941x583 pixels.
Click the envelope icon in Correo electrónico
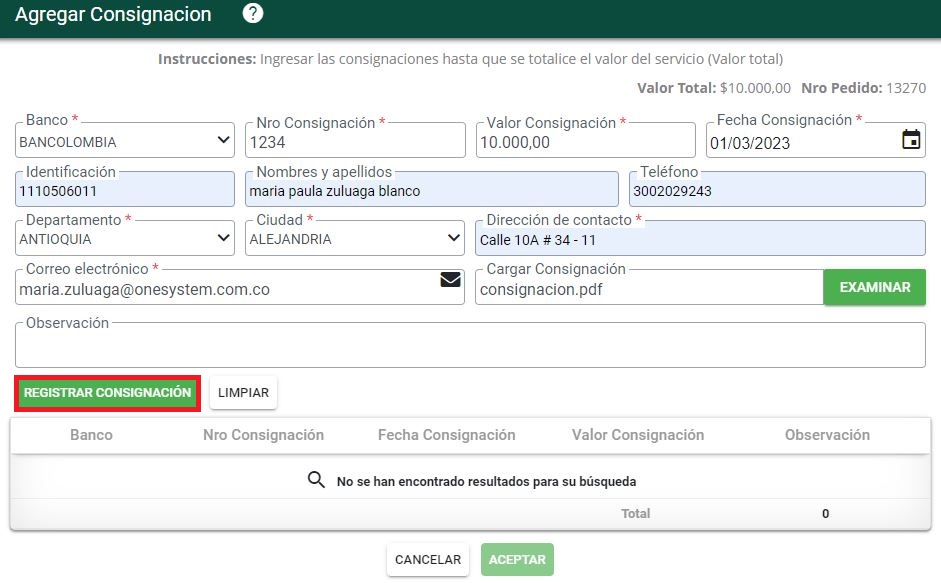pos(450,280)
